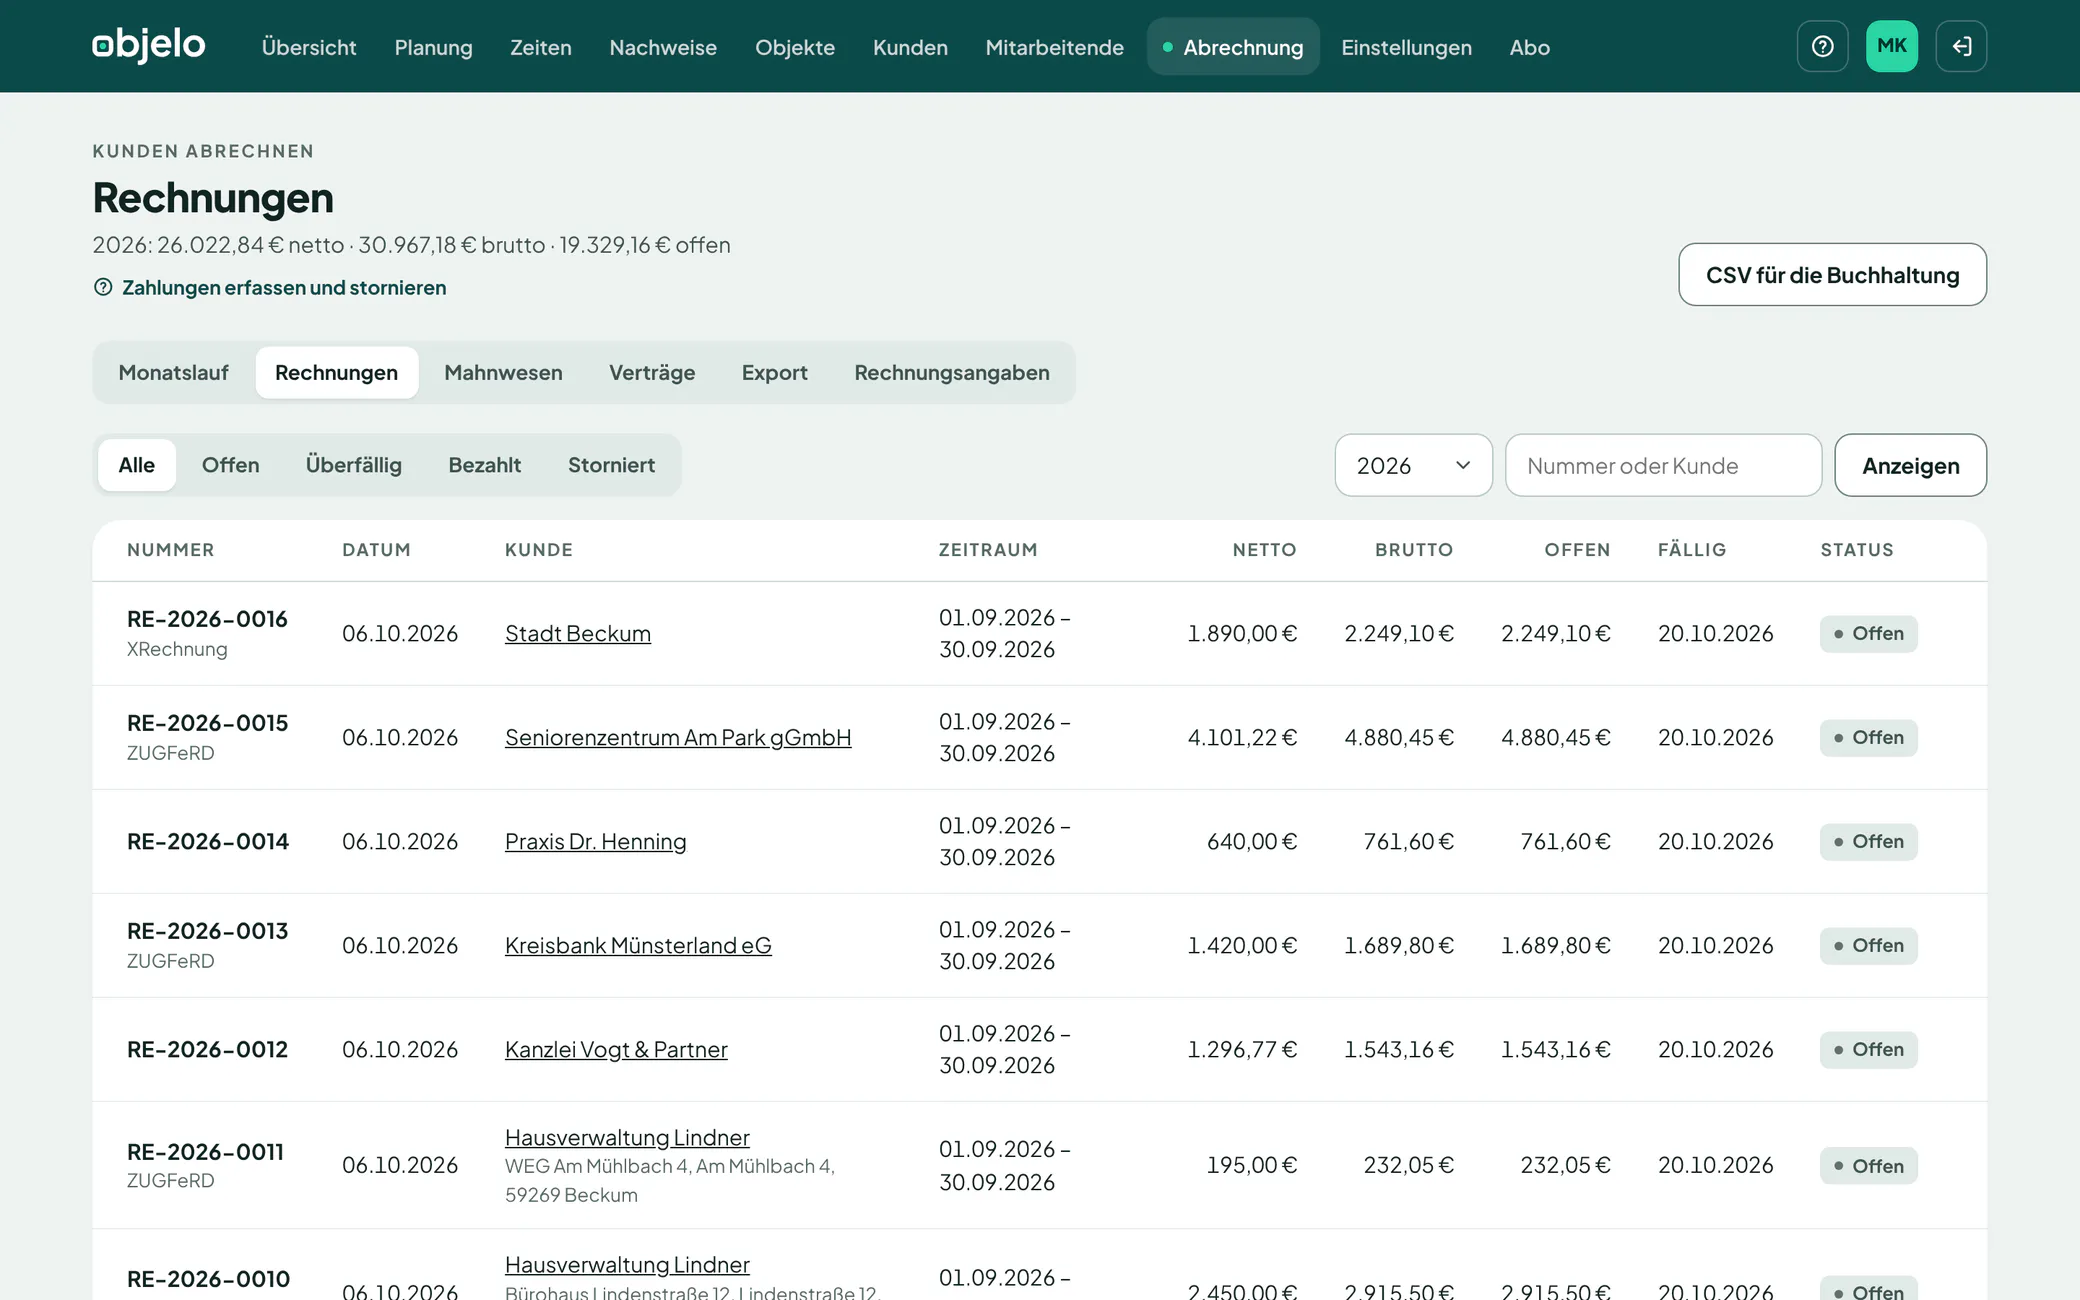This screenshot has height=1300, width=2080.
Task: Go to Übersicht in top navigation
Action: click(309, 47)
